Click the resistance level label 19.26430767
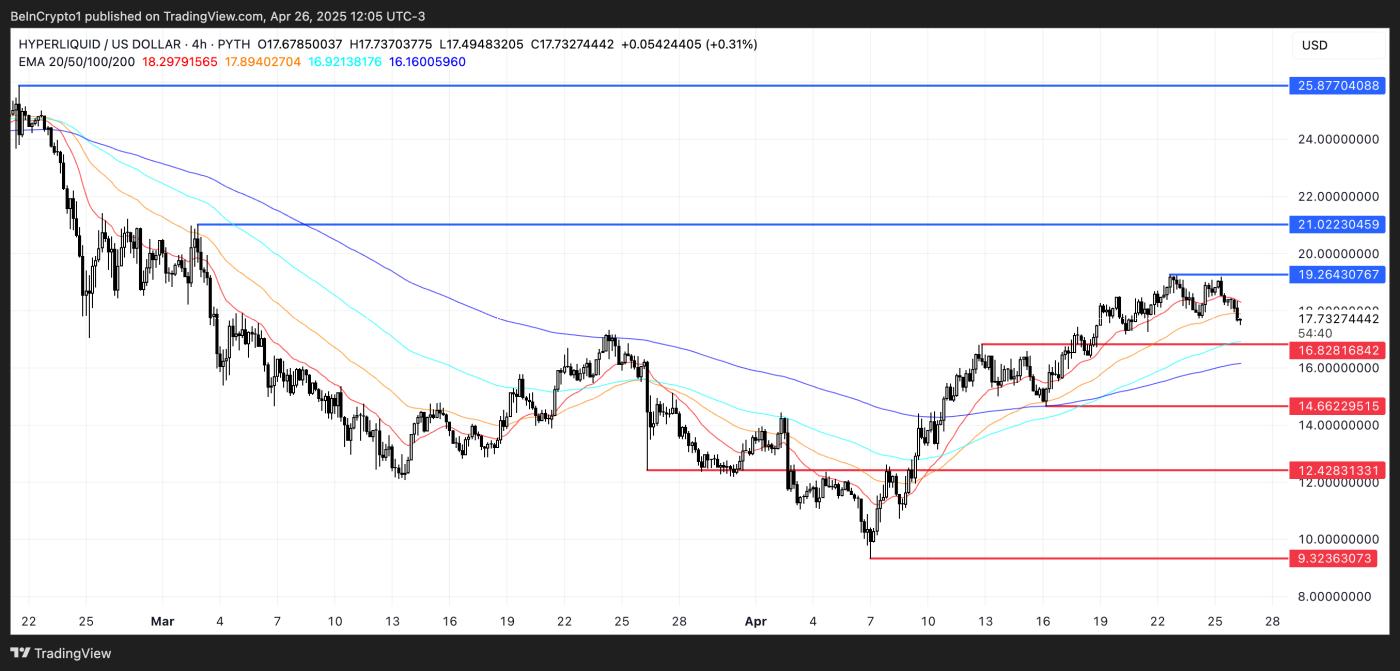1400x671 pixels. coord(1337,274)
